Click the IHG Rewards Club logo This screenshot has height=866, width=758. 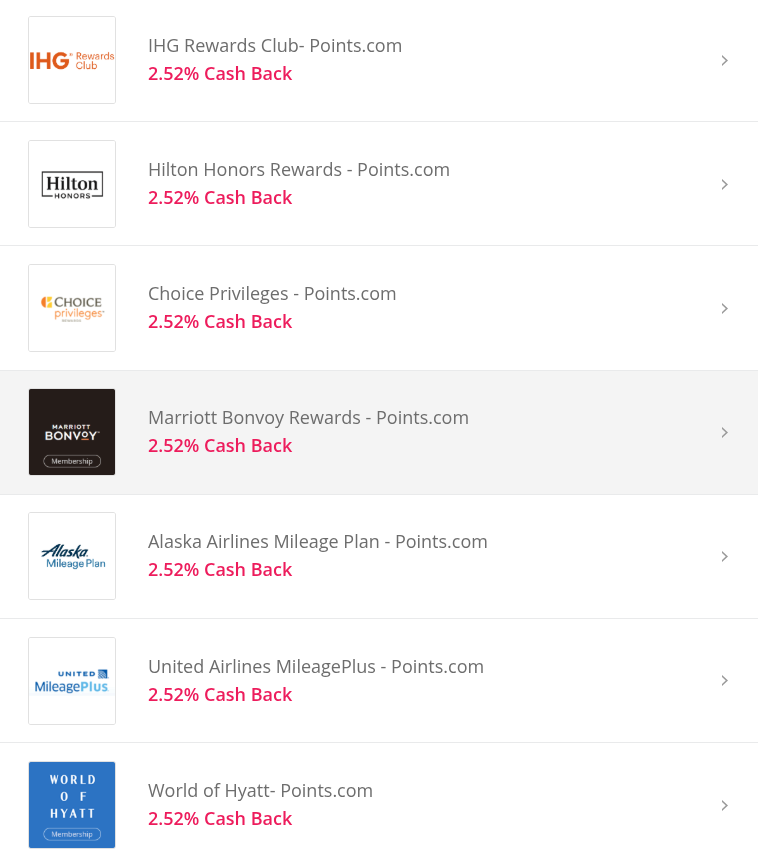(72, 60)
